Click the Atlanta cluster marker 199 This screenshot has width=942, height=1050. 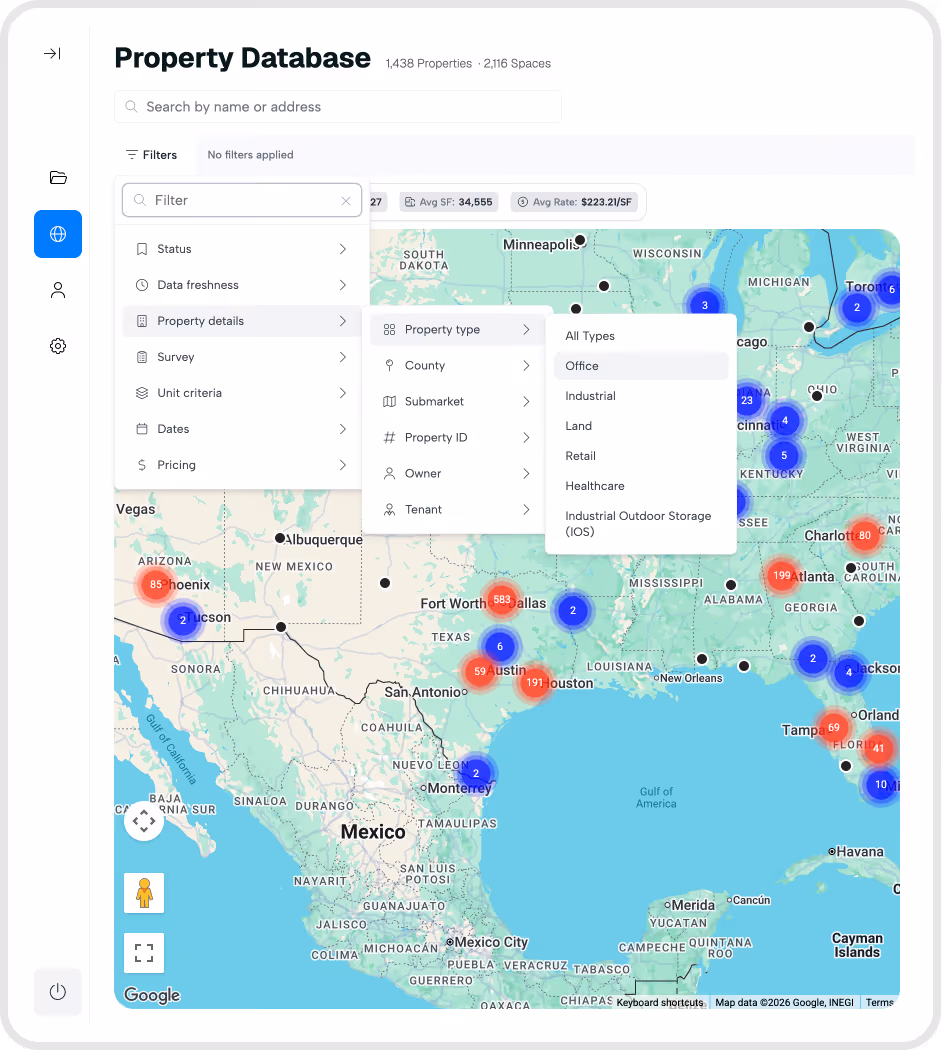(x=782, y=575)
